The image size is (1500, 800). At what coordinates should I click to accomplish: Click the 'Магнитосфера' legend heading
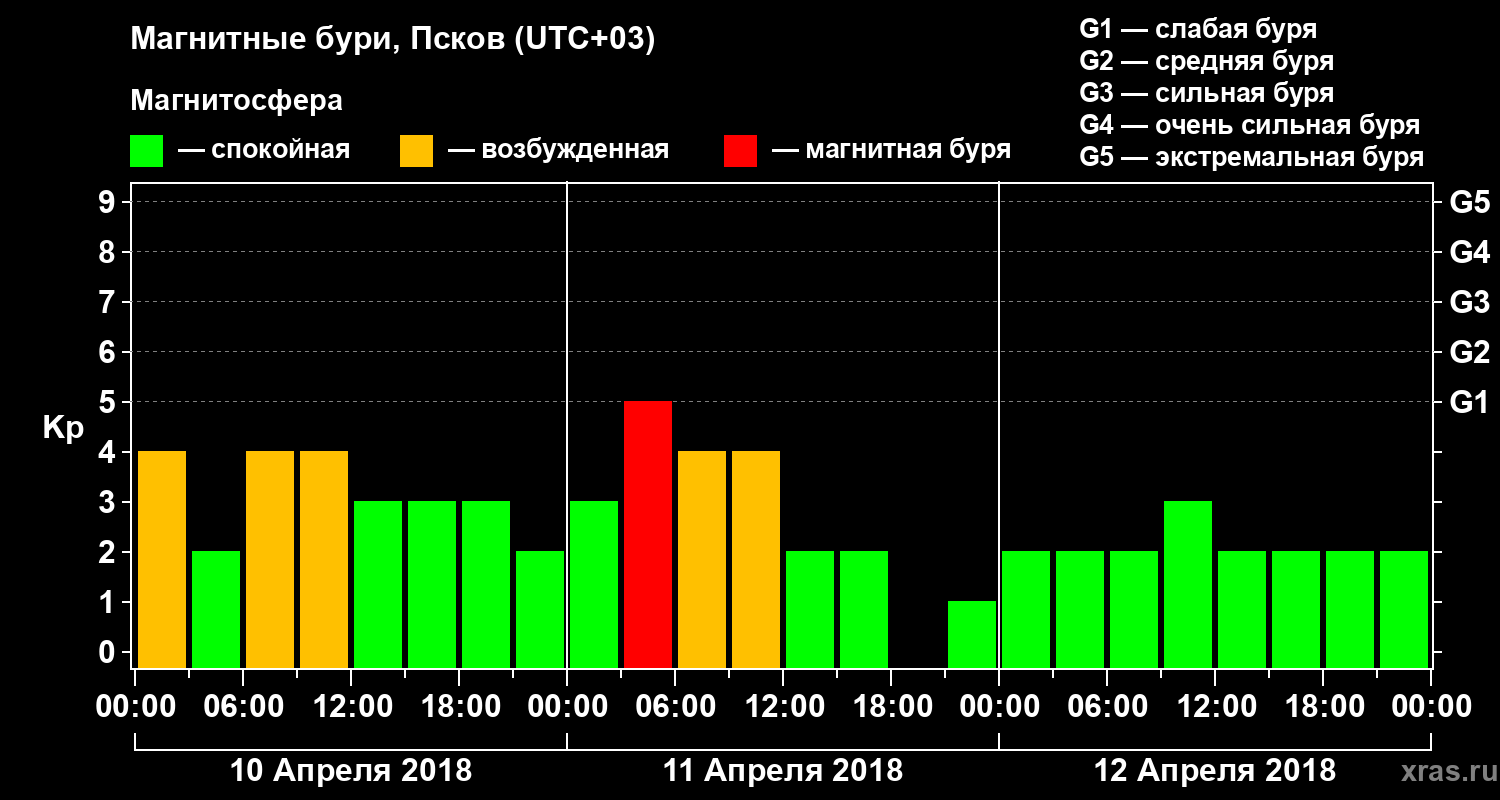coord(237,101)
